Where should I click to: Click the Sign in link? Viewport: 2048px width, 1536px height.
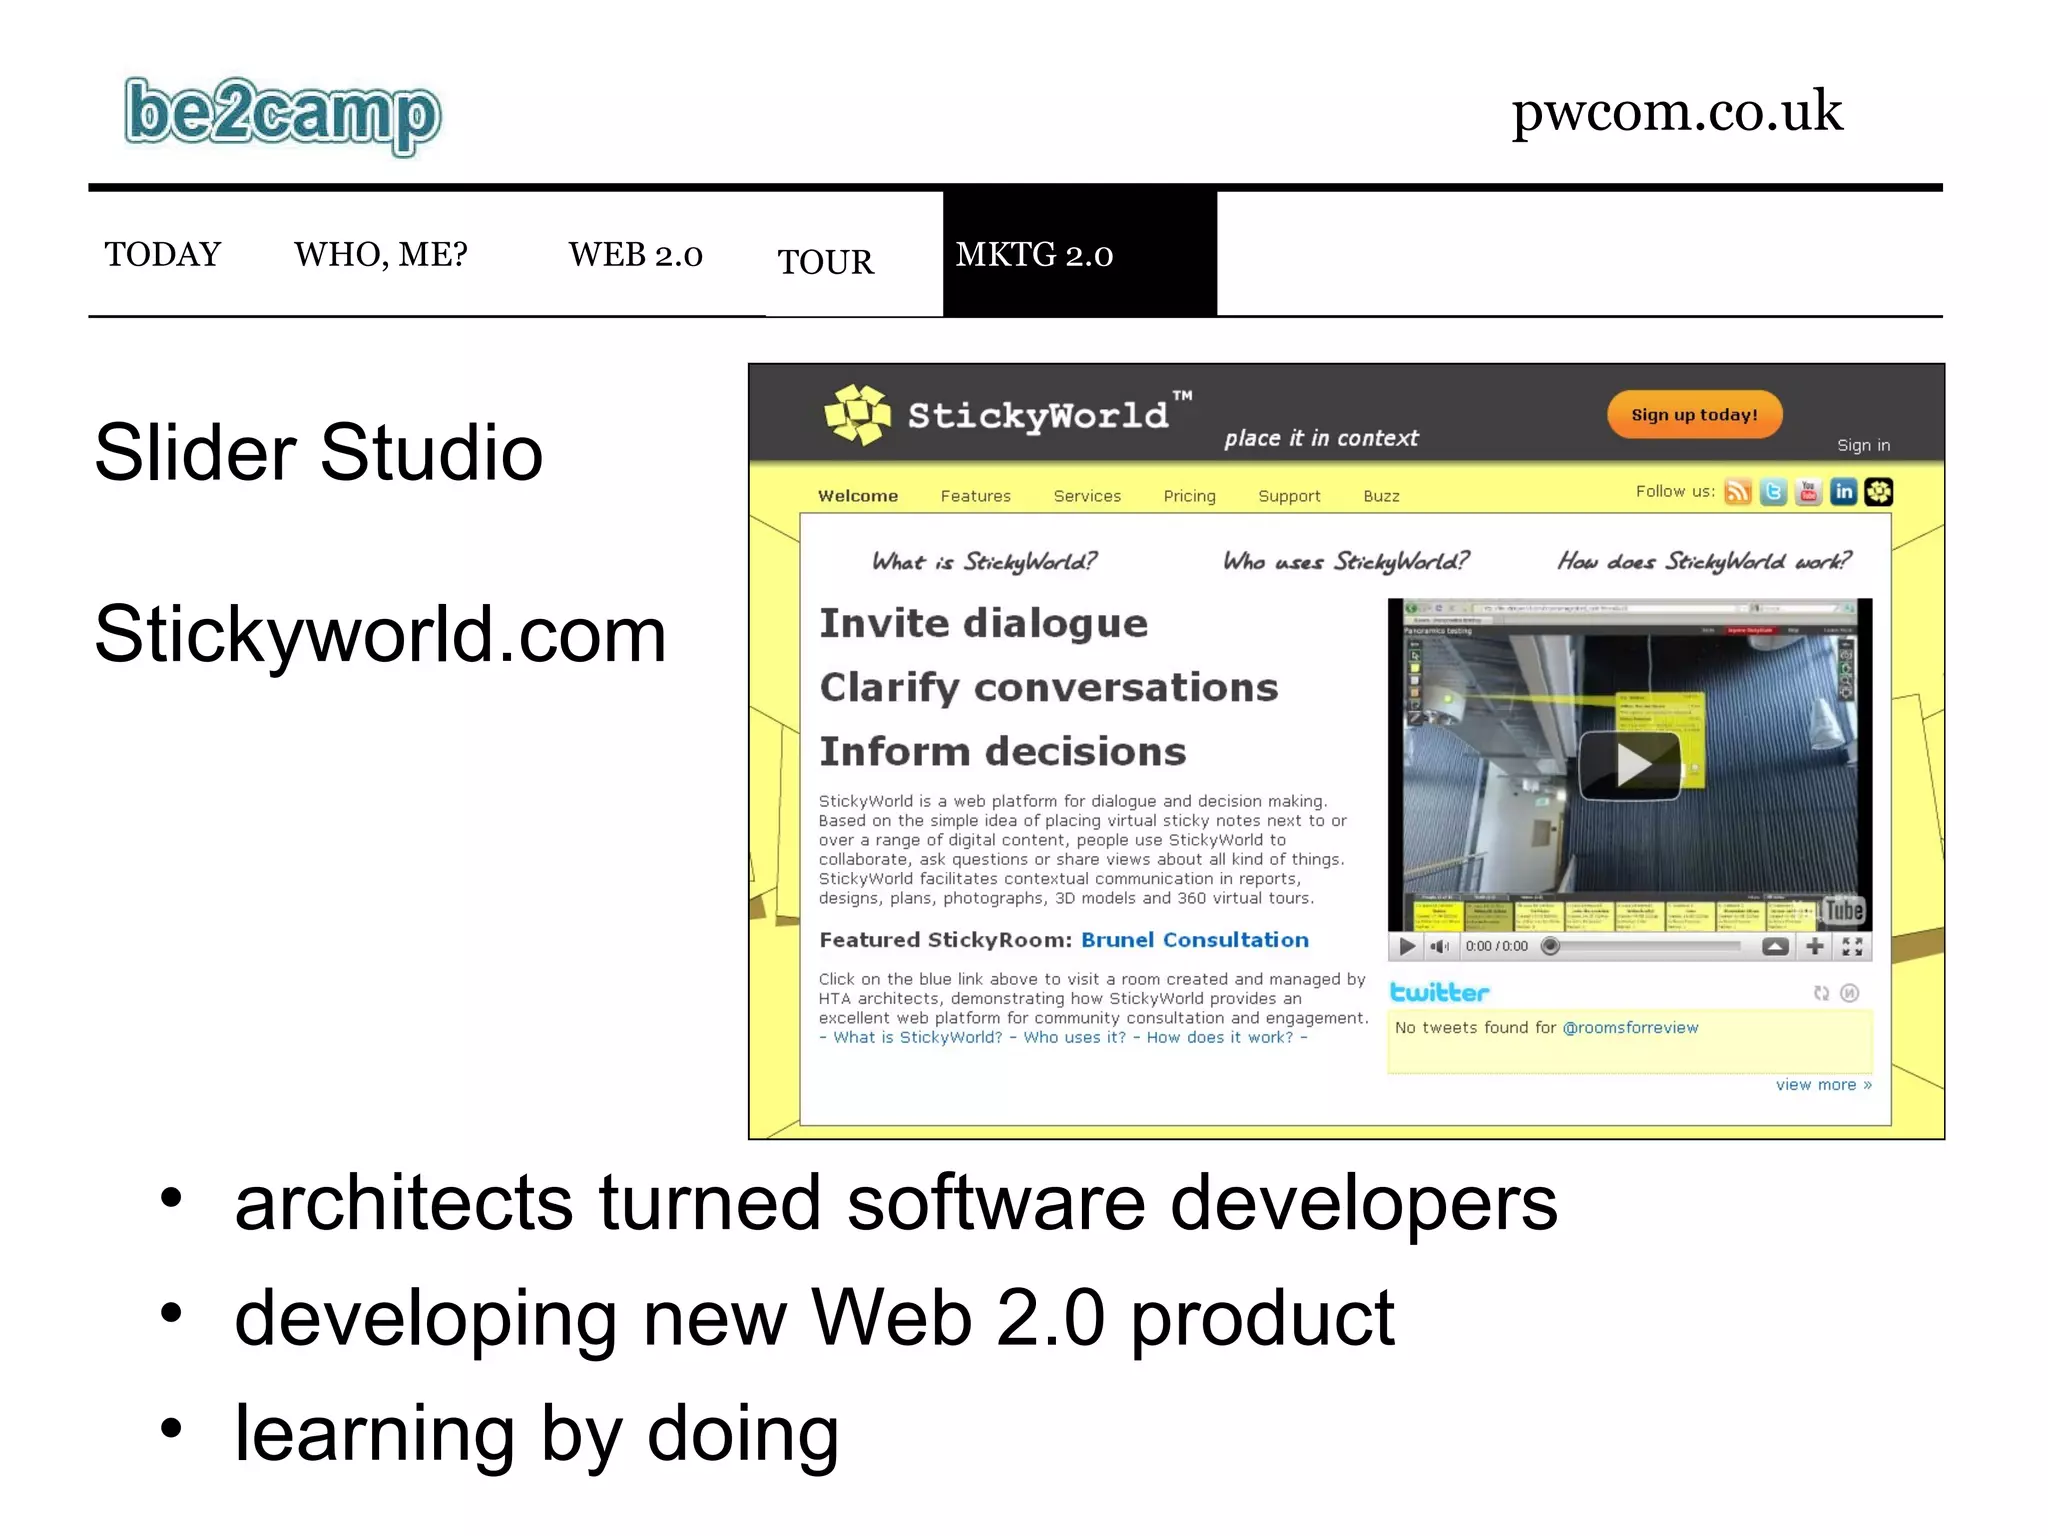[x=1863, y=446]
